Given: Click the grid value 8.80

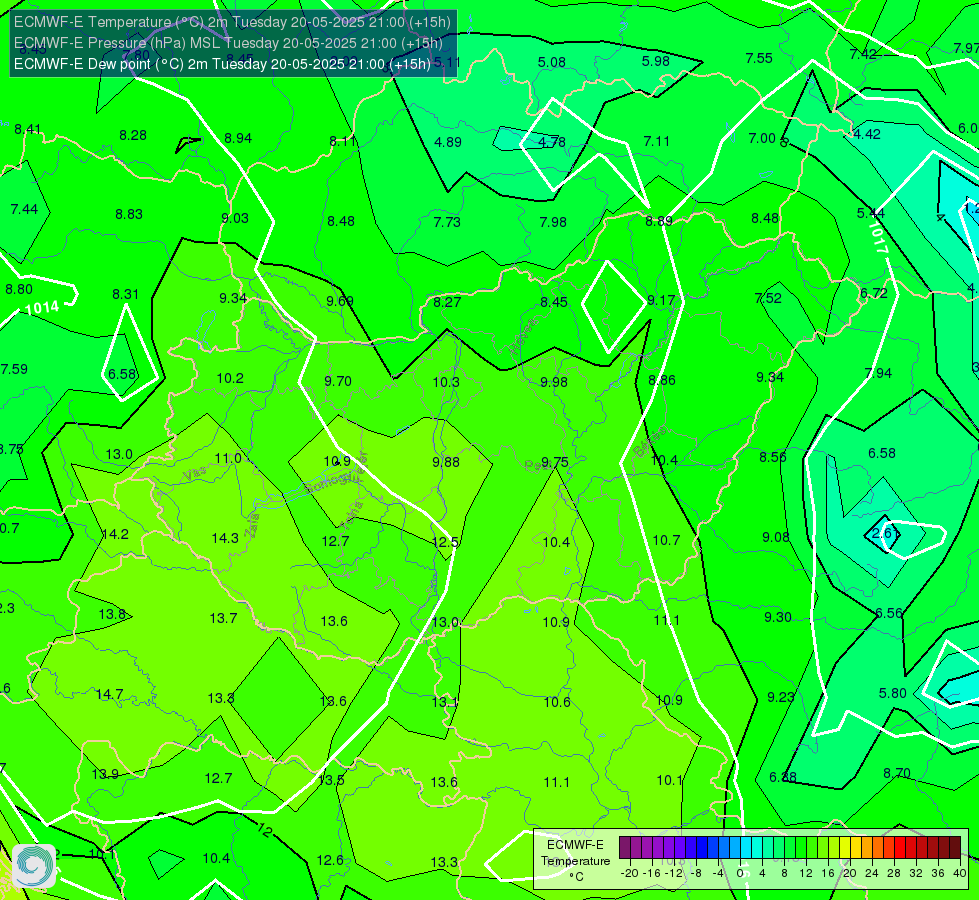Looking at the screenshot, I should [x=19, y=289].
